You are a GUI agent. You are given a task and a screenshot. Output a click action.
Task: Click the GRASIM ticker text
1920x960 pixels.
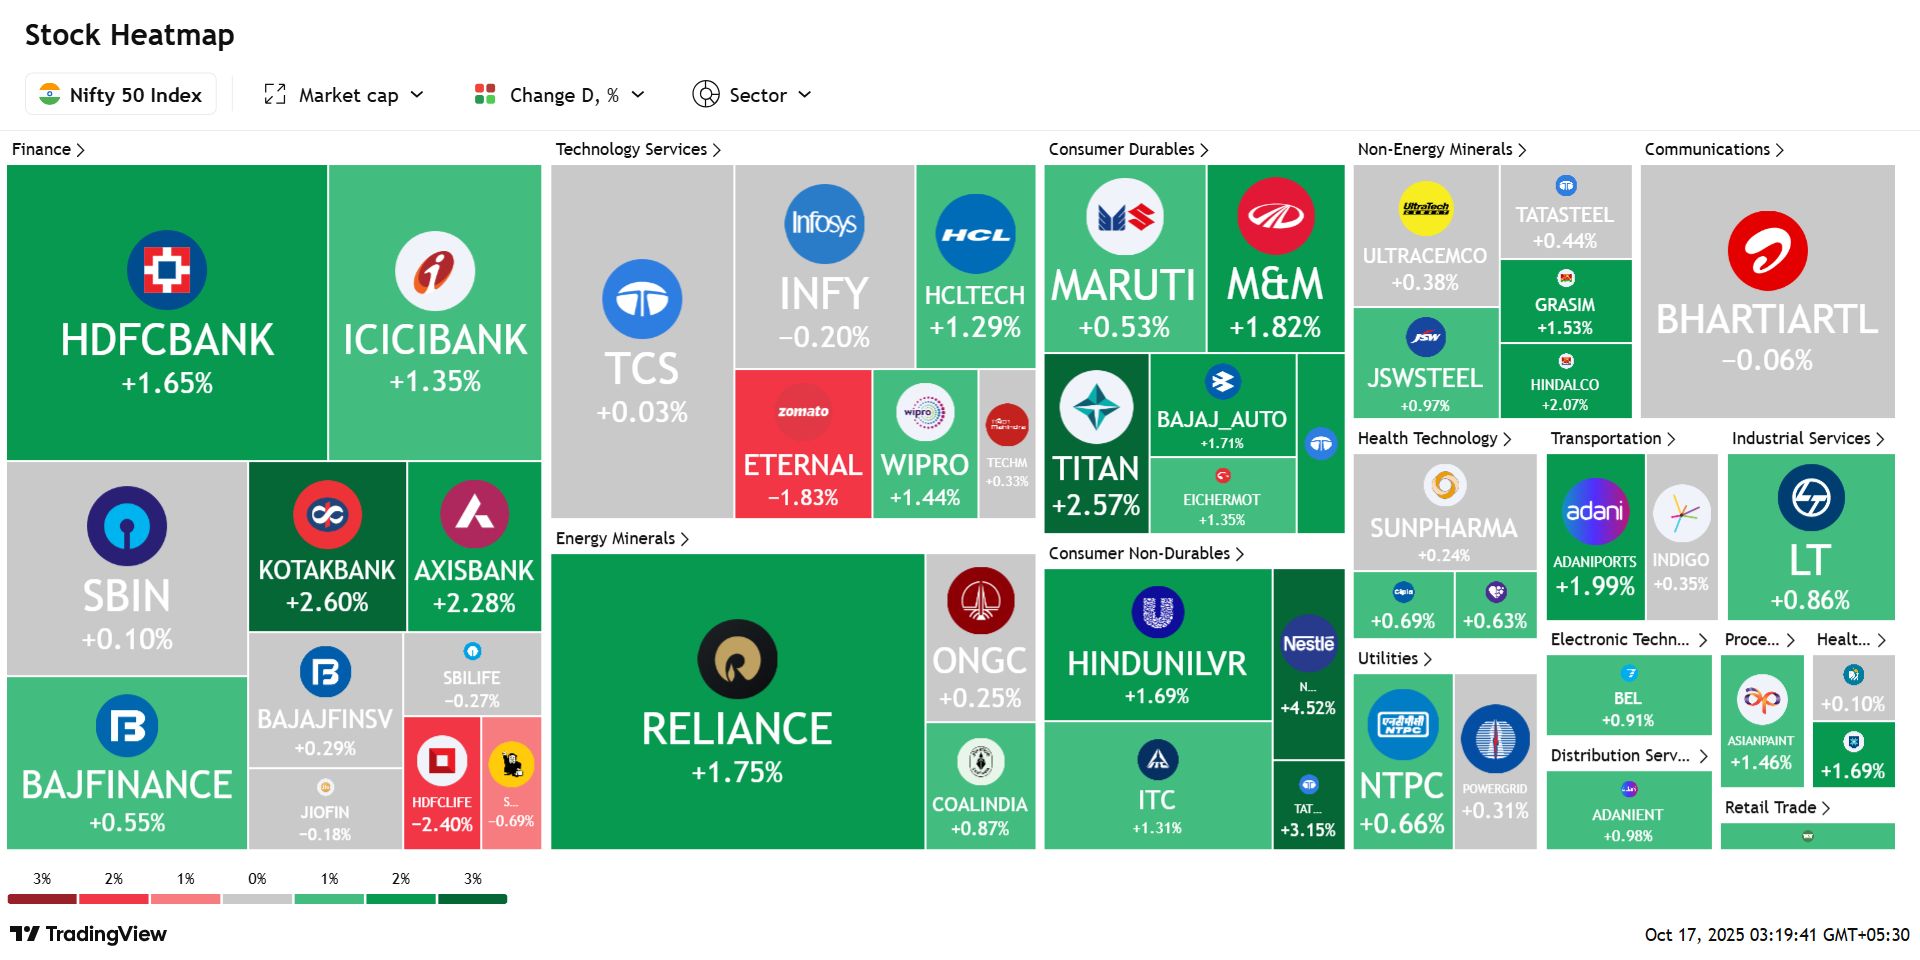pos(1565,305)
